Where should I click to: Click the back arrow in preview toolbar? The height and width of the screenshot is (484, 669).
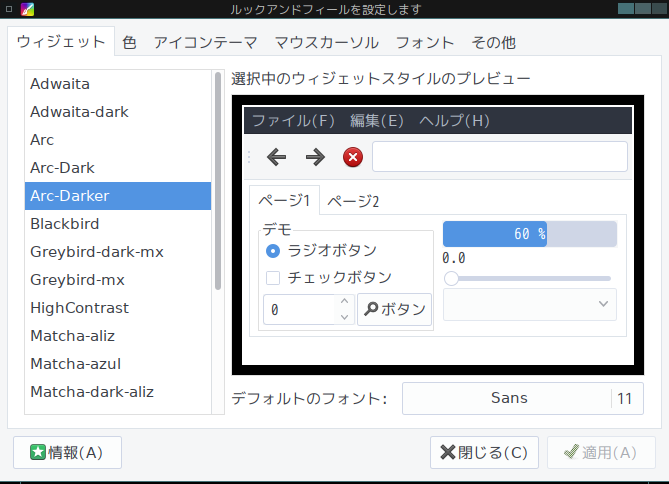(x=276, y=157)
